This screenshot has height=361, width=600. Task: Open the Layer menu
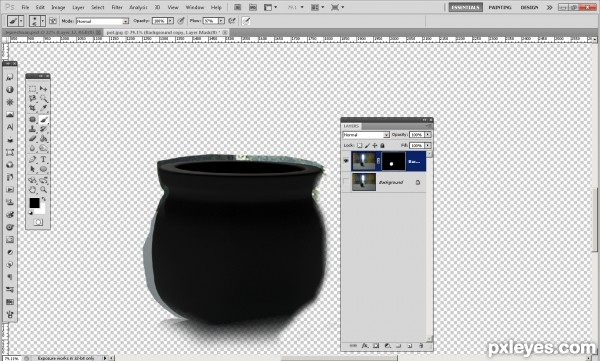pyautogui.click(x=78, y=7)
